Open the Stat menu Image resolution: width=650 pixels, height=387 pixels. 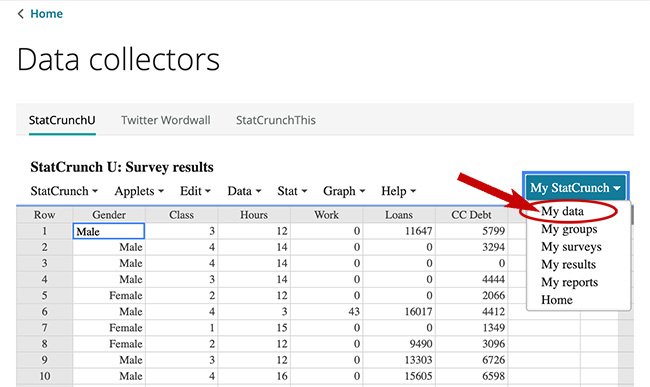coord(292,191)
